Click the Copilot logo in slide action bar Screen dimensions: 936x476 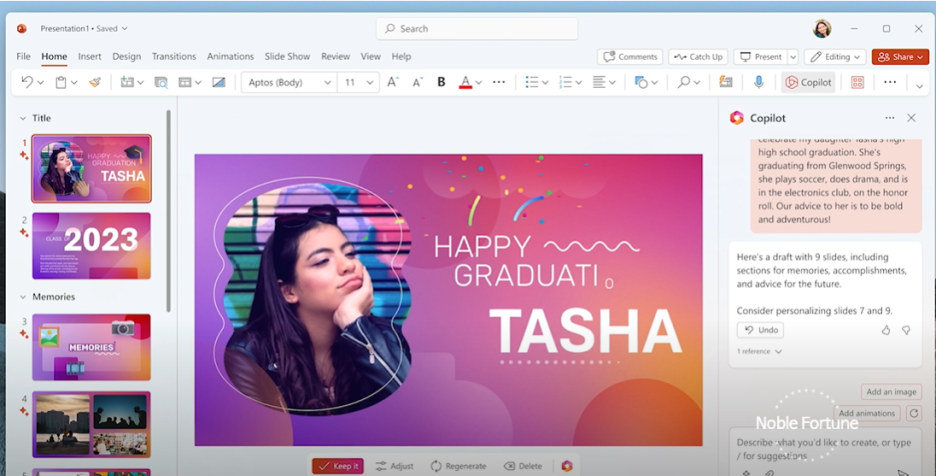[x=567, y=466]
